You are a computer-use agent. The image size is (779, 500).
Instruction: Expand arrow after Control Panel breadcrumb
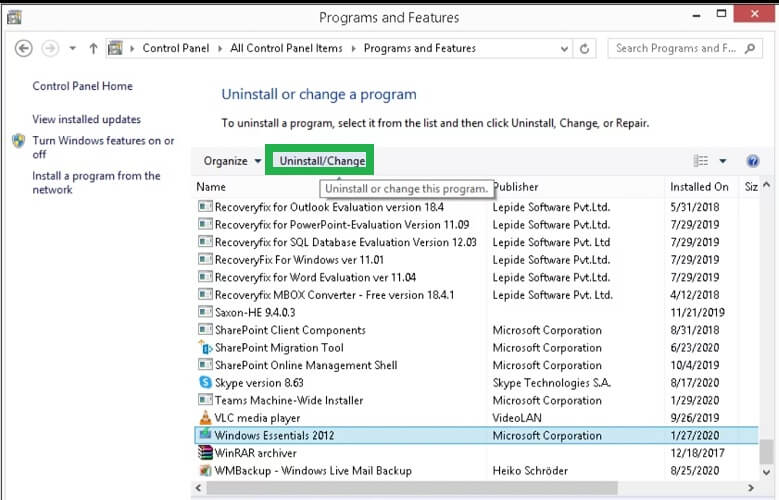(220, 49)
